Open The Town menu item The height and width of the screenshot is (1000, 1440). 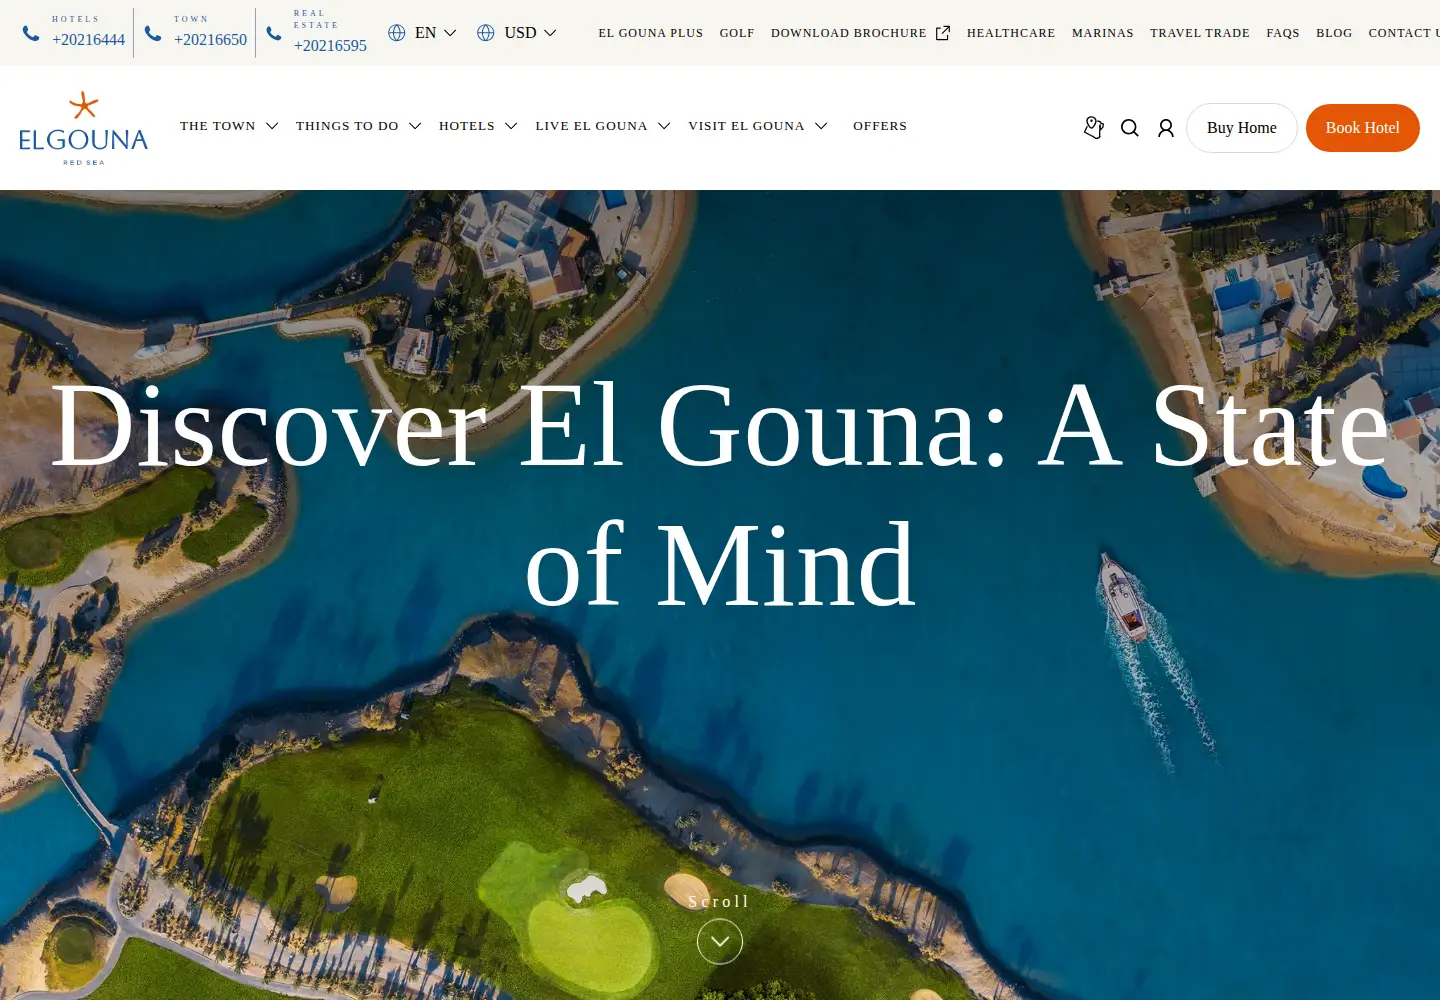(x=218, y=126)
